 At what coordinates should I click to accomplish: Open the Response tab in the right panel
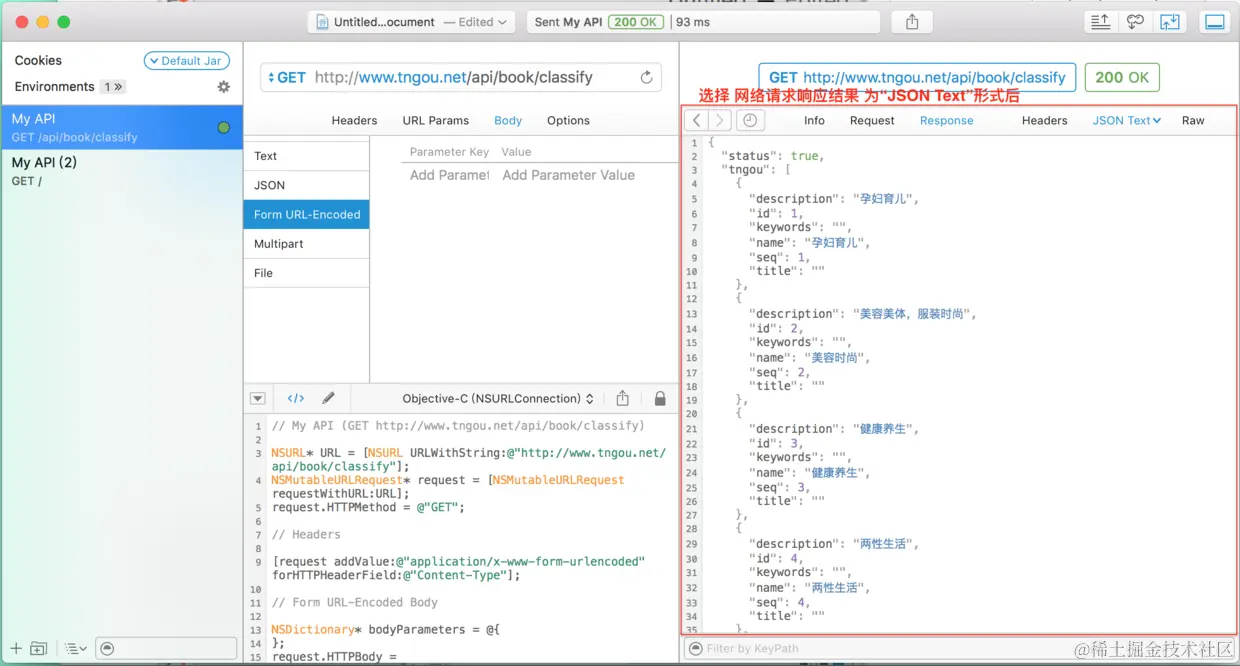(945, 120)
